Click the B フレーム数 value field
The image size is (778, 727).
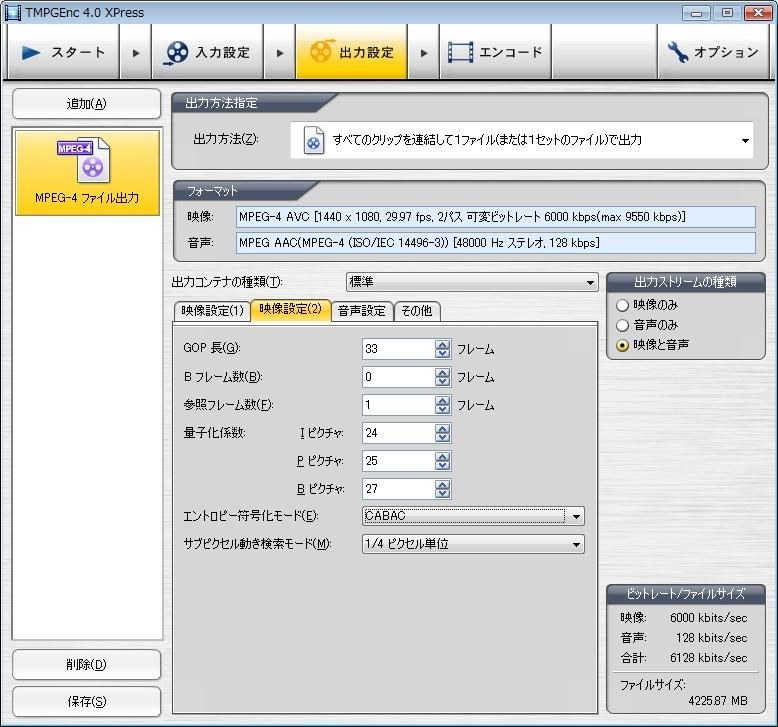tap(398, 377)
